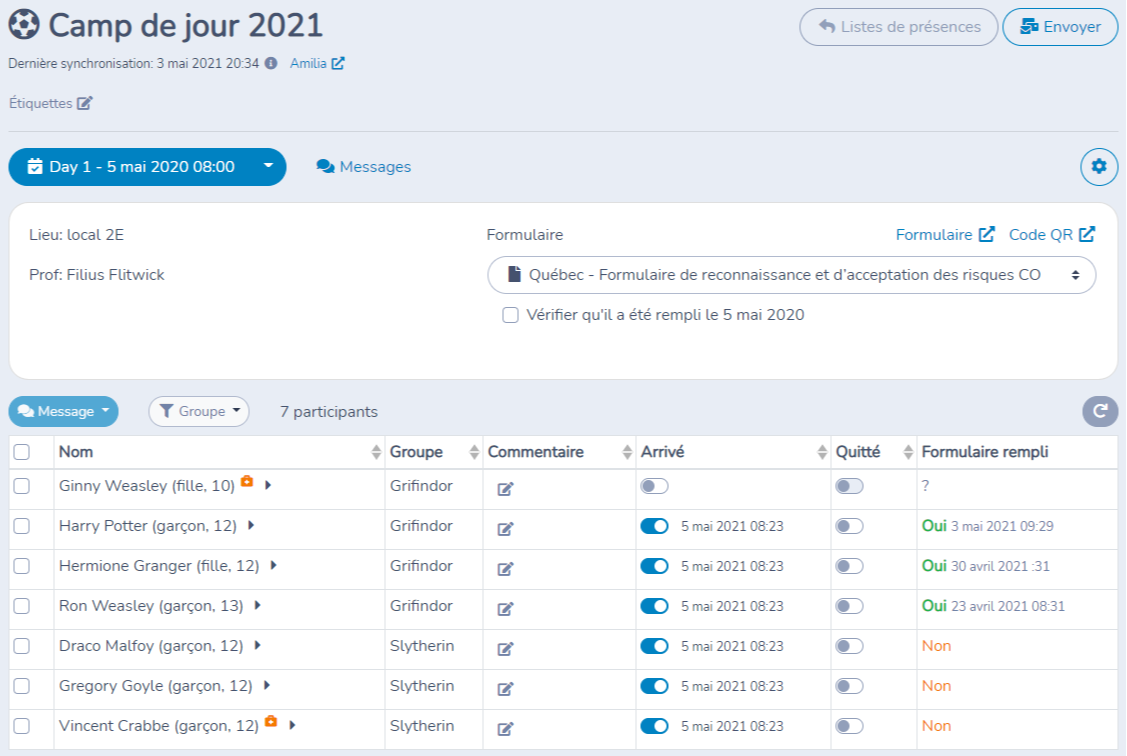Click the Envoyer button

point(1060,27)
